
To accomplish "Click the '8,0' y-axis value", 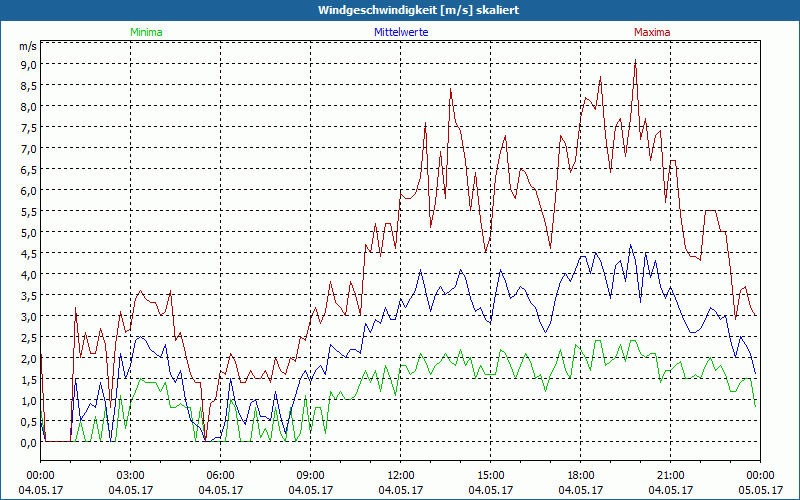I will click(x=28, y=106).
